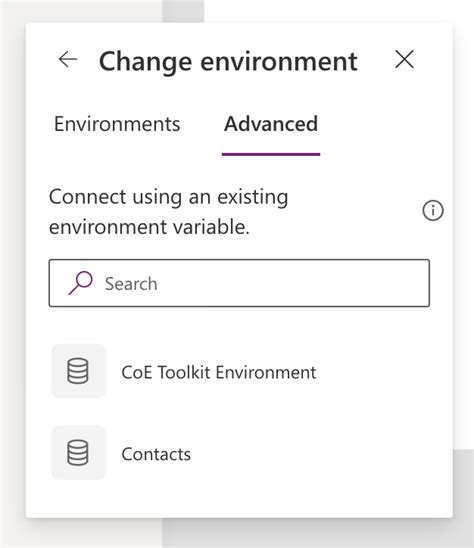Screen dimensions: 474x548
Task: Click the CoE Toolkit Environment database icon
Action: pos(79,371)
